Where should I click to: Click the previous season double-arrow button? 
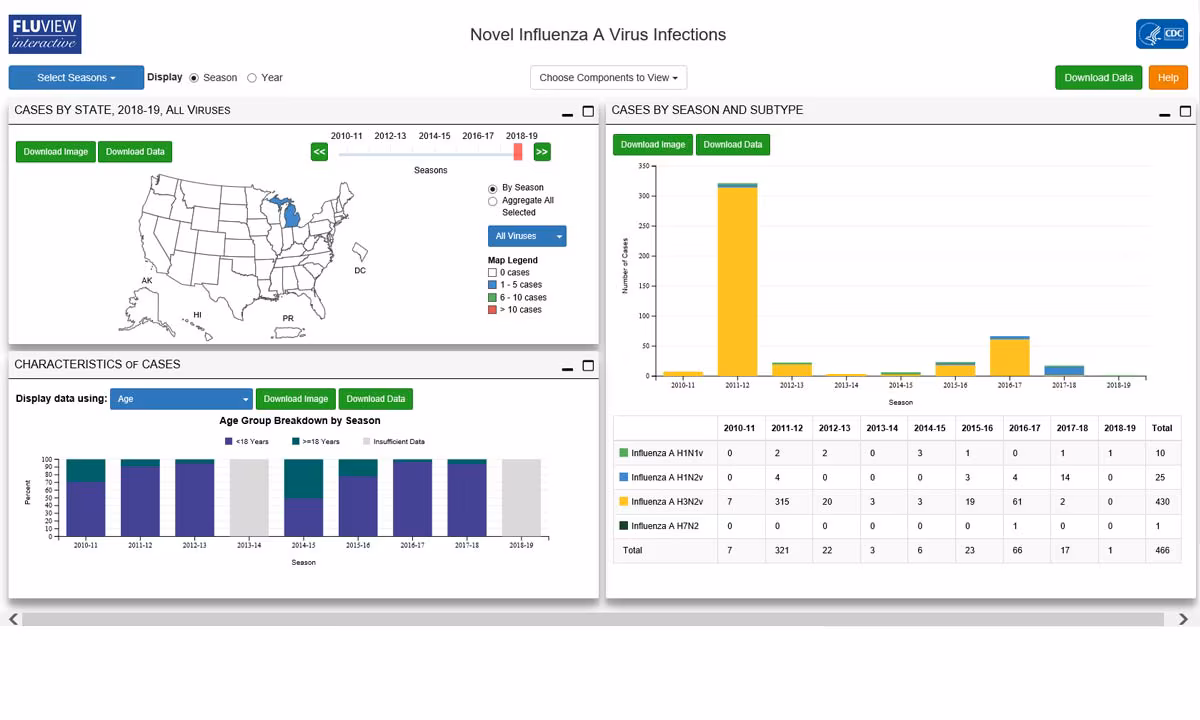click(319, 152)
